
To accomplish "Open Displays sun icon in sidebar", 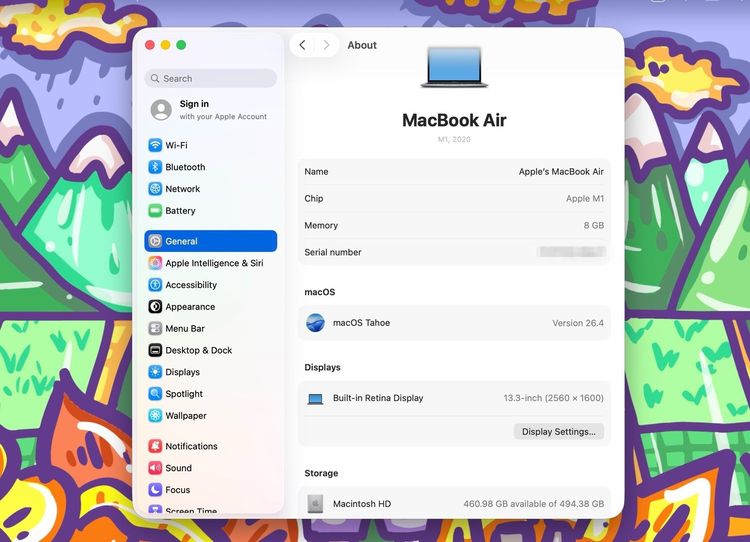I will tap(155, 372).
